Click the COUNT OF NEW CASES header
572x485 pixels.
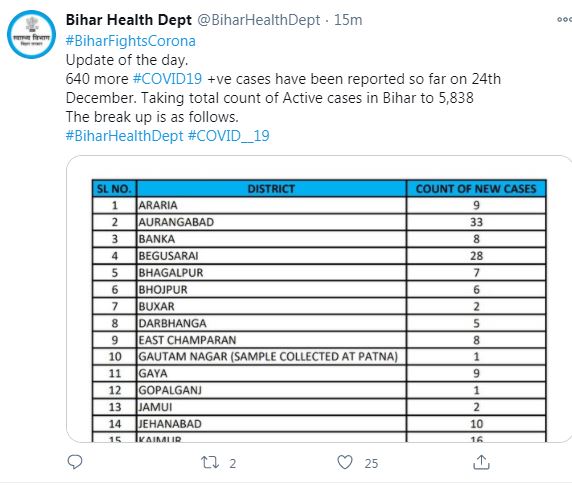tap(476, 189)
